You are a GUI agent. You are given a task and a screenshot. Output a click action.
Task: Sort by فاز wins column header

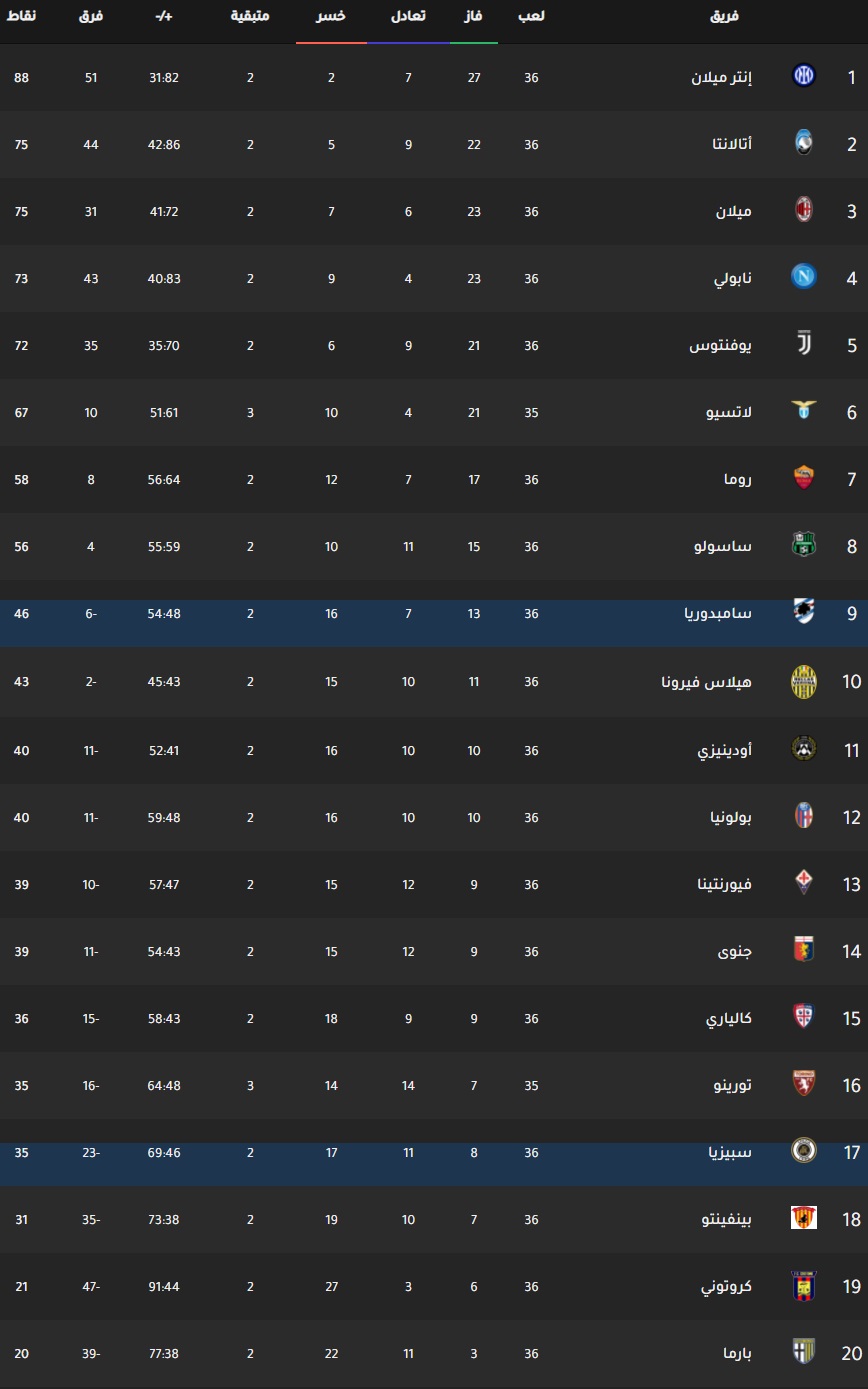coord(474,16)
